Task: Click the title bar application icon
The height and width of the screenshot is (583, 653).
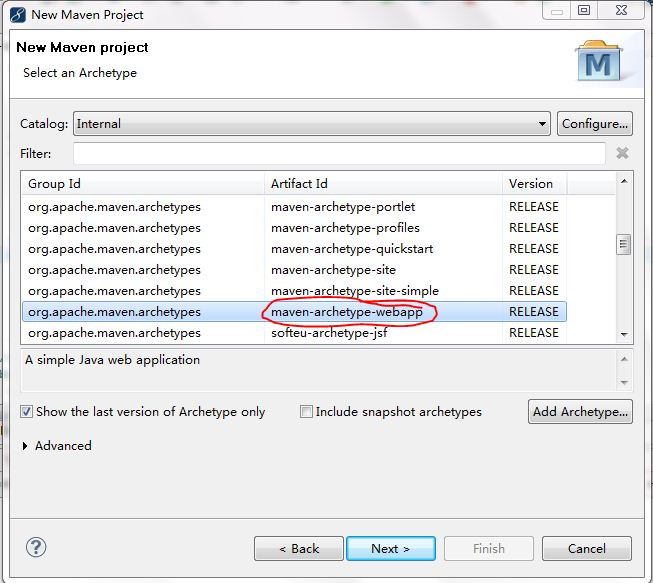Action: (16, 14)
